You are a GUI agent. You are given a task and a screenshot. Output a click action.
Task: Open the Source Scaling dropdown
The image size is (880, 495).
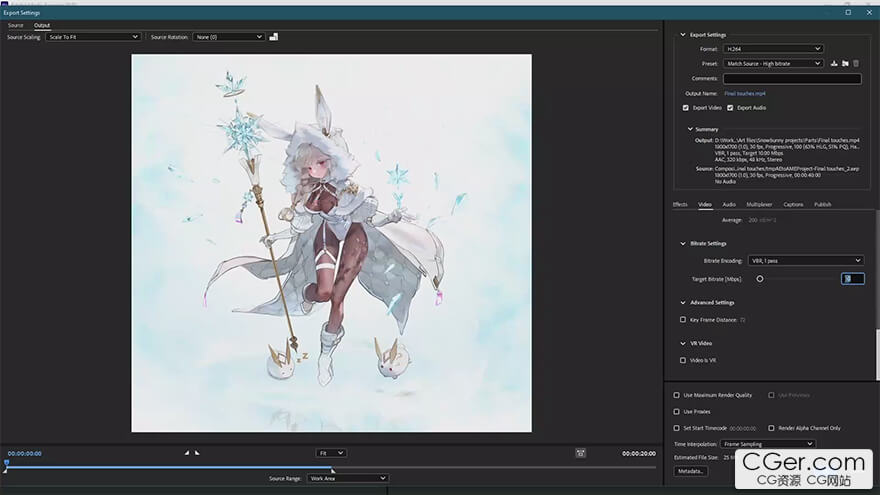[93, 37]
